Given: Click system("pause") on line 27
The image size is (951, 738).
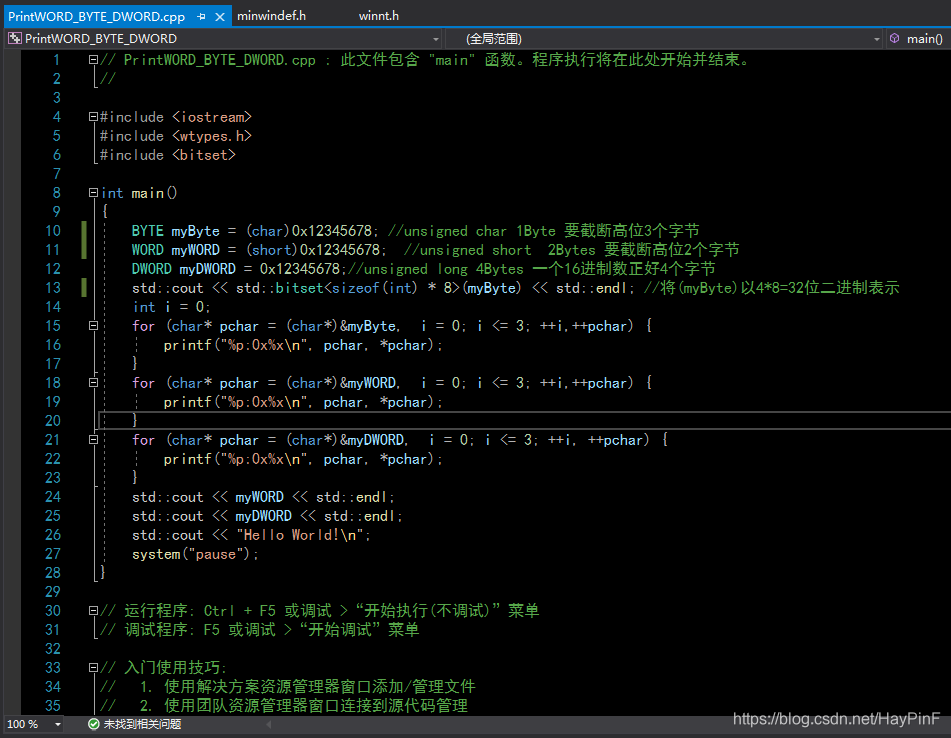Looking at the screenshot, I should click(x=195, y=554).
